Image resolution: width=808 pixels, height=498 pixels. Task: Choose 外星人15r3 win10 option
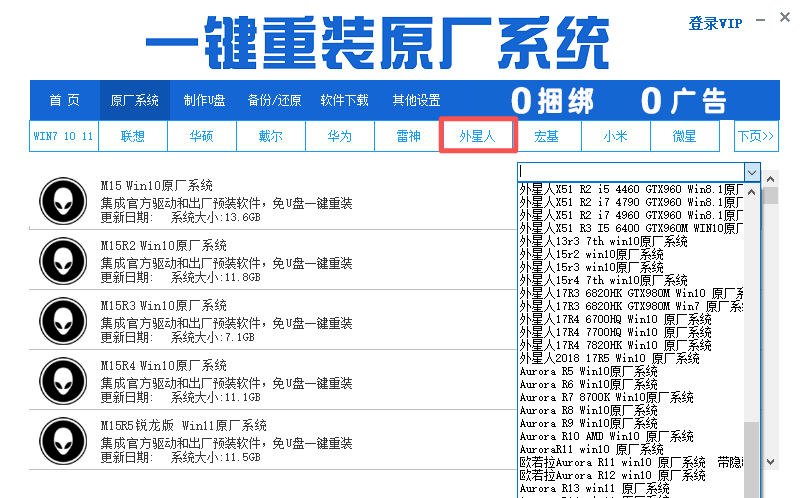631,267
